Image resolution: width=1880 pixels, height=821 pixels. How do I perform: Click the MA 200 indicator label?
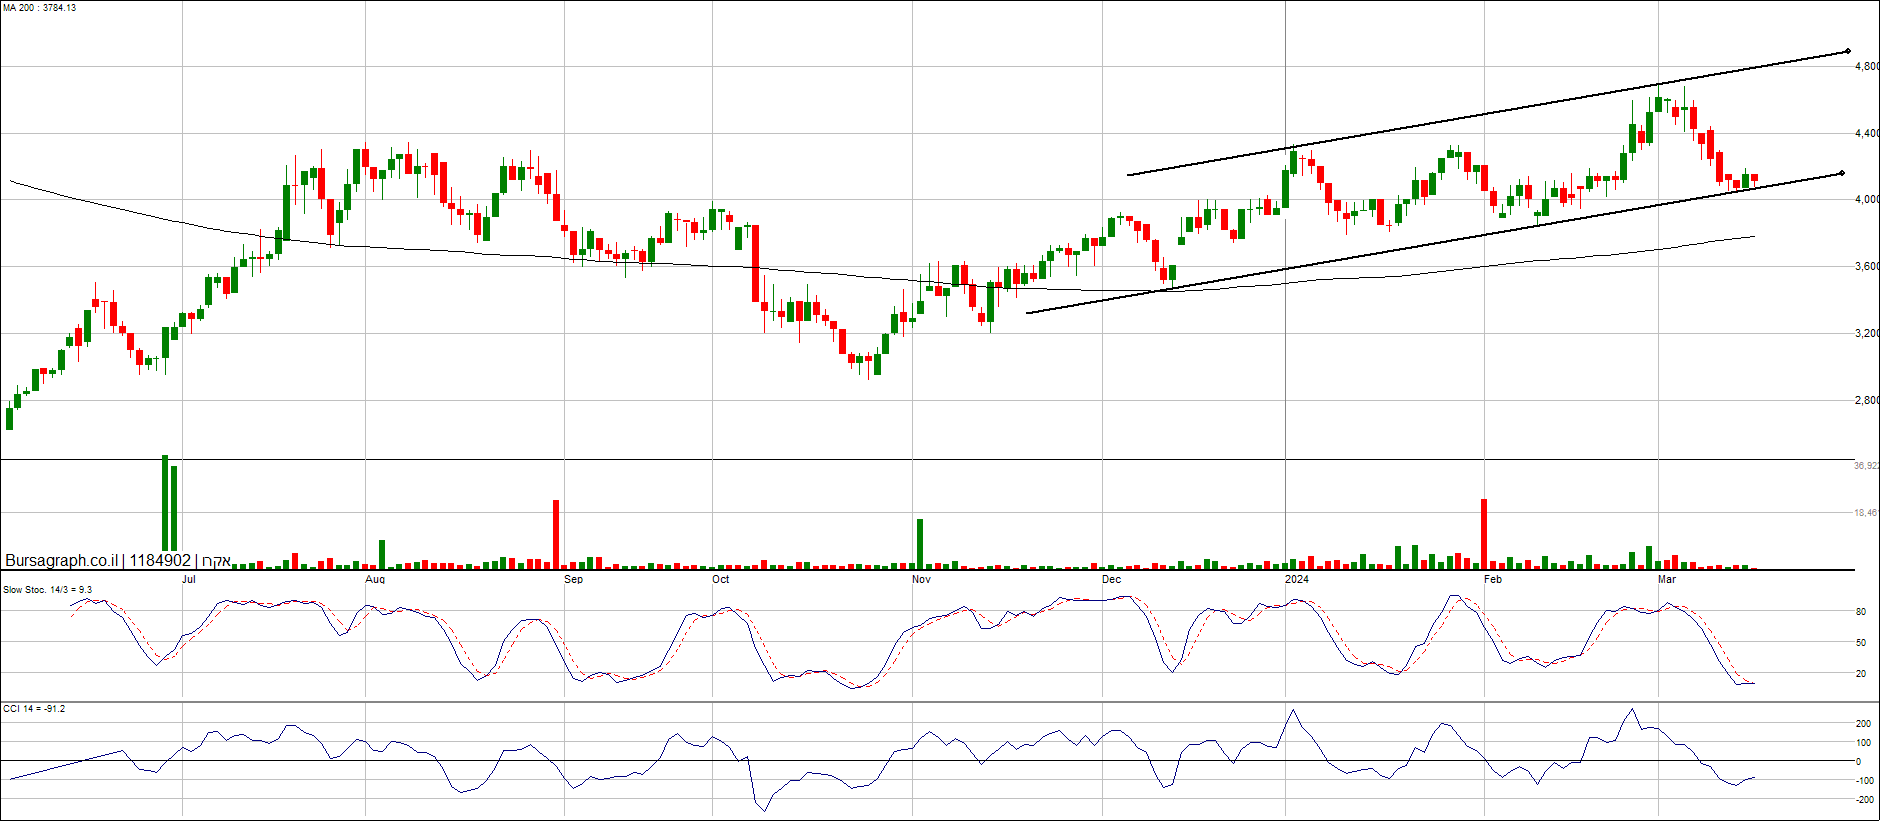point(39,8)
